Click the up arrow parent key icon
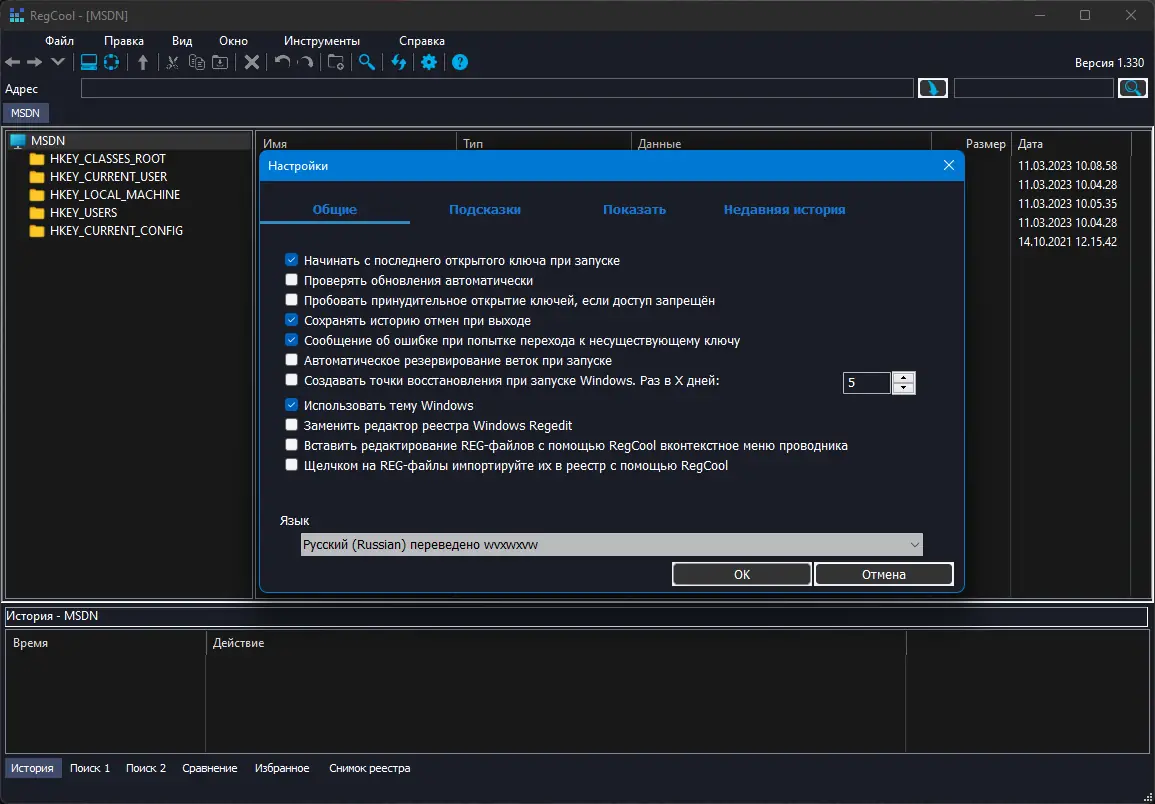 click(x=143, y=62)
